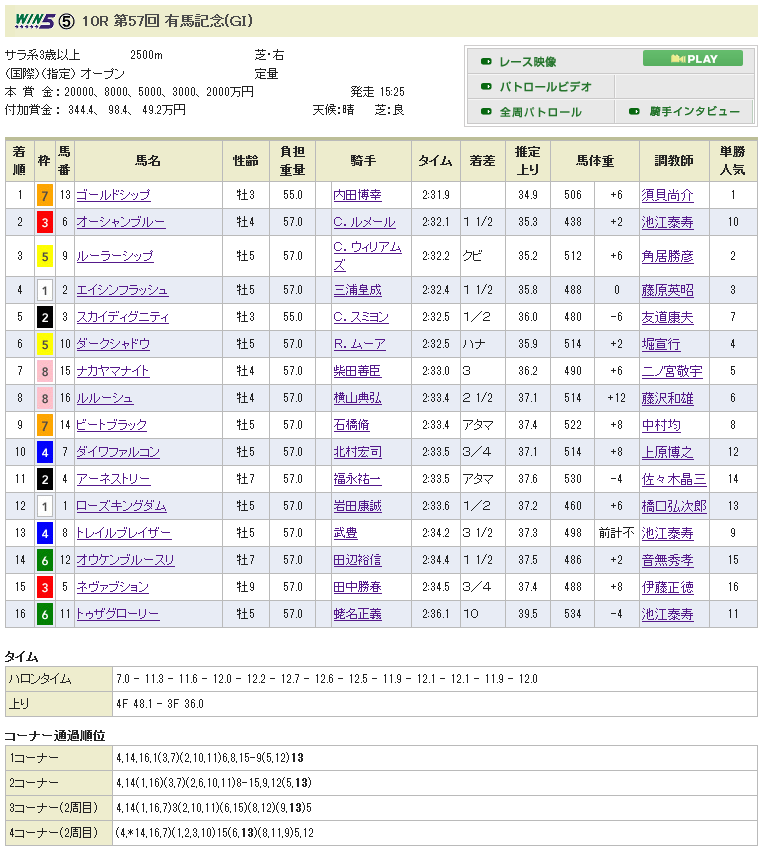Open horse ゴールドシップ profile link
Screen dimensions: 760x852
[113, 195]
